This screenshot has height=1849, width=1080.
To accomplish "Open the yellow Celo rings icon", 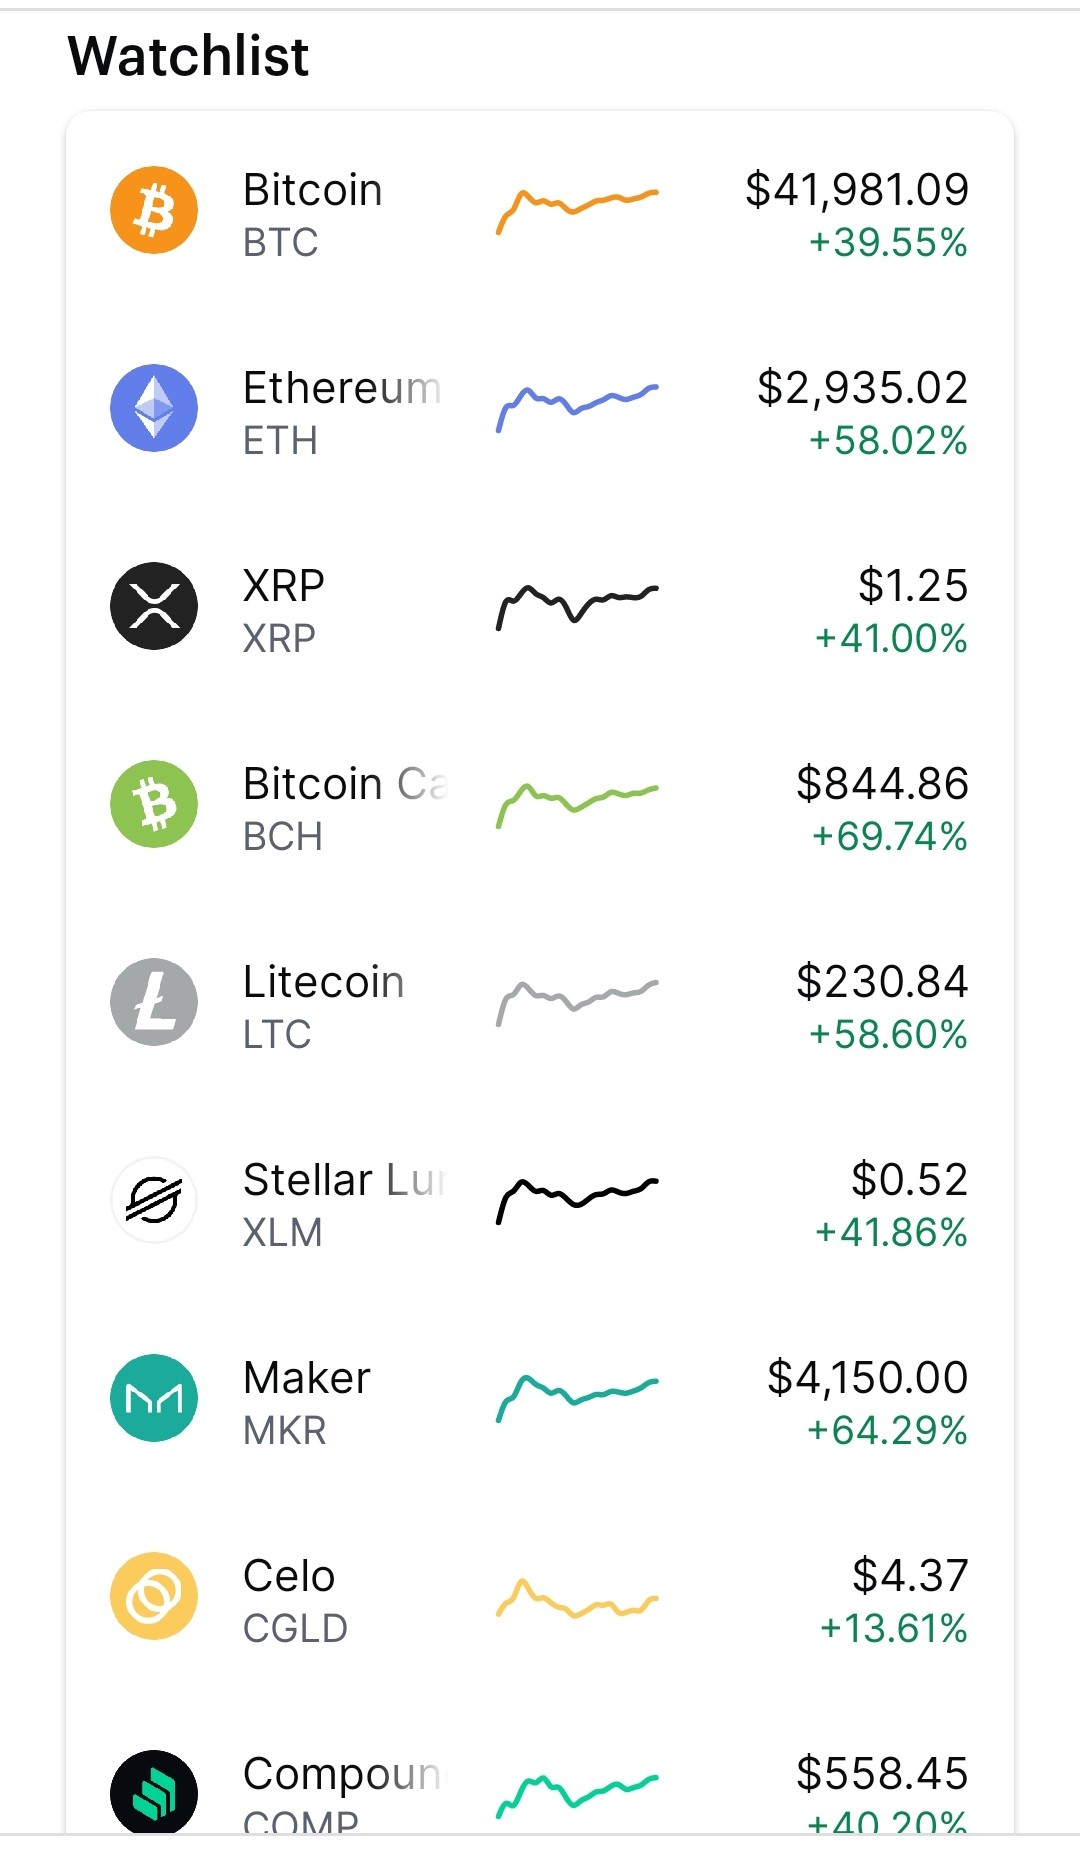I will point(154,1596).
